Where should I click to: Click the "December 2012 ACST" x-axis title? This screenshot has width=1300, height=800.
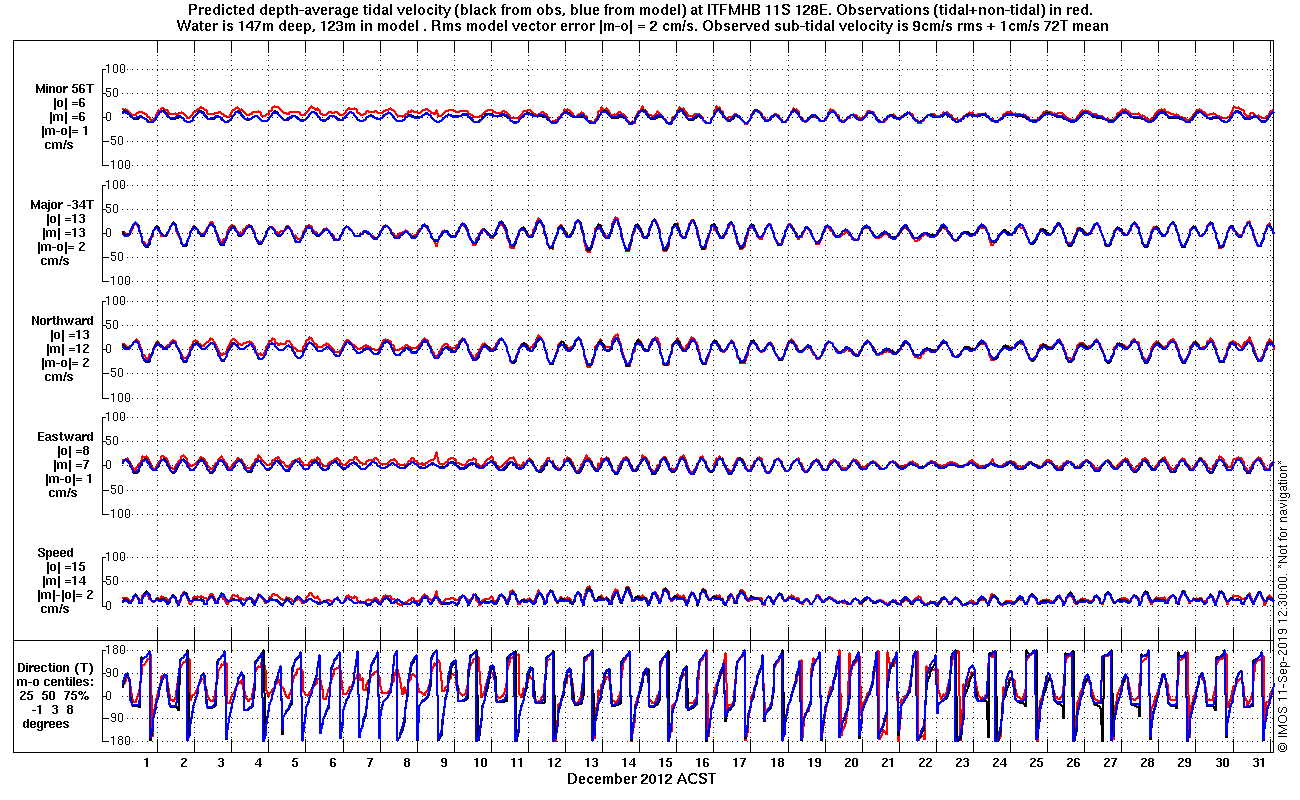pyautogui.click(x=642, y=778)
